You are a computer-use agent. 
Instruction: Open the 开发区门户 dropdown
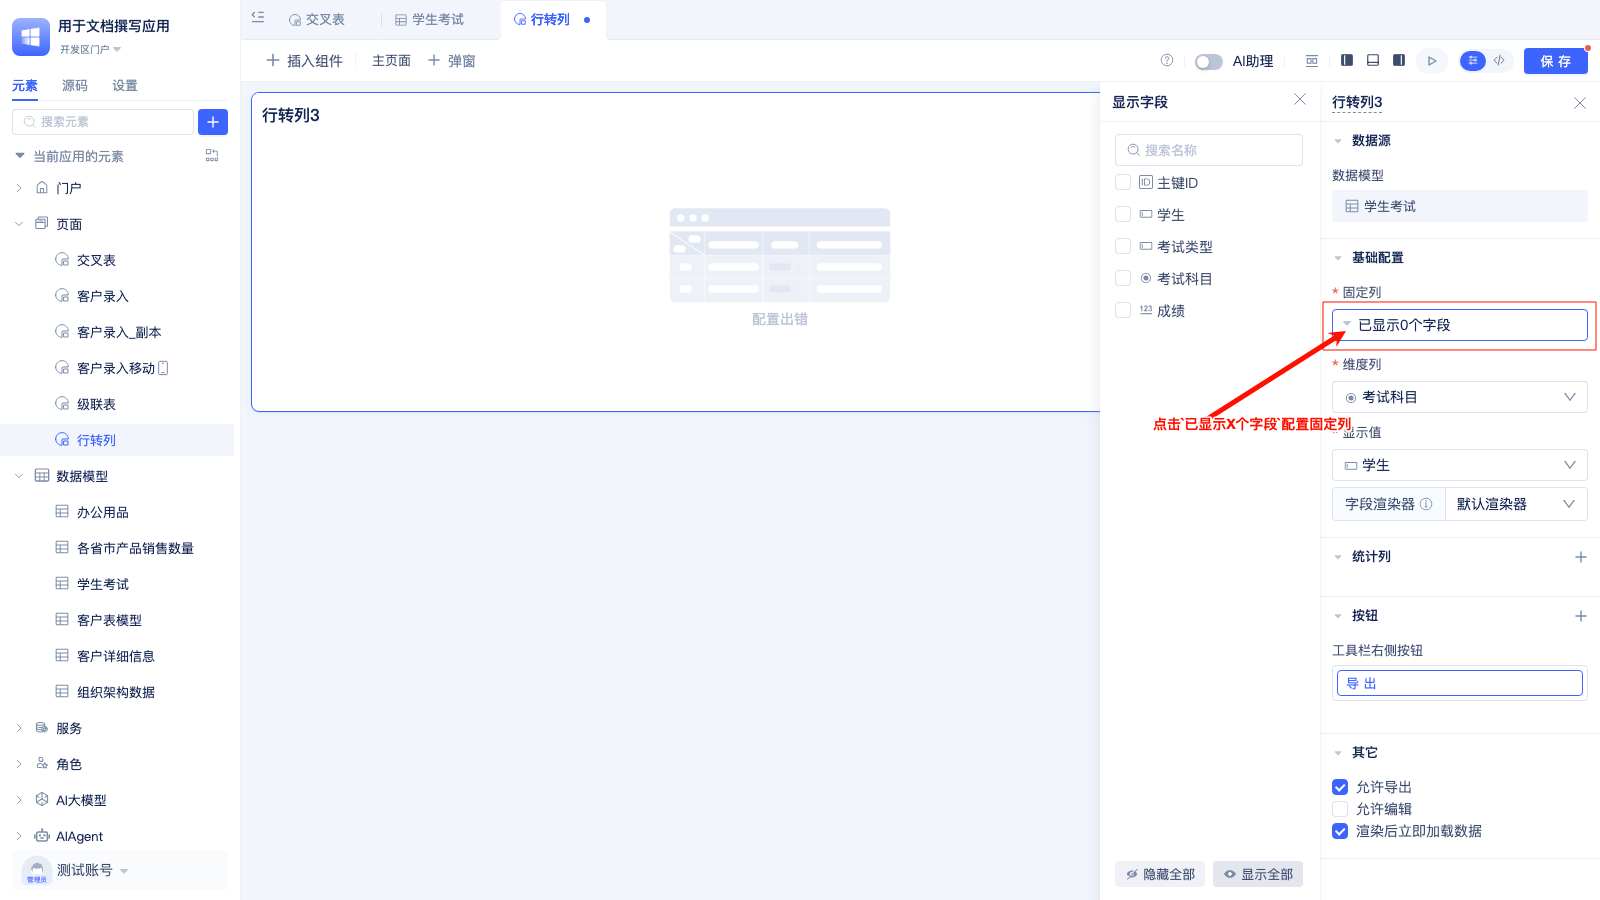pyautogui.click(x=90, y=49)
